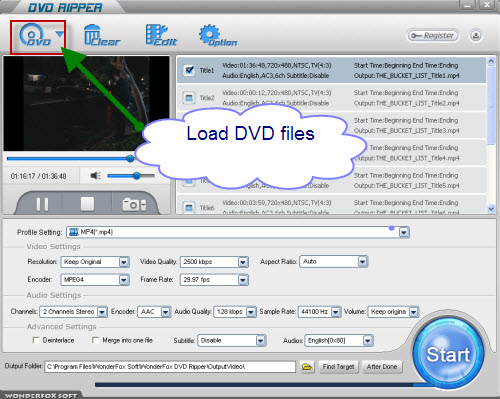500x399 pixels.
Task: Select Output THE_BUCKET_LIST_Title2.mp4 row
Action: (406, 103)
